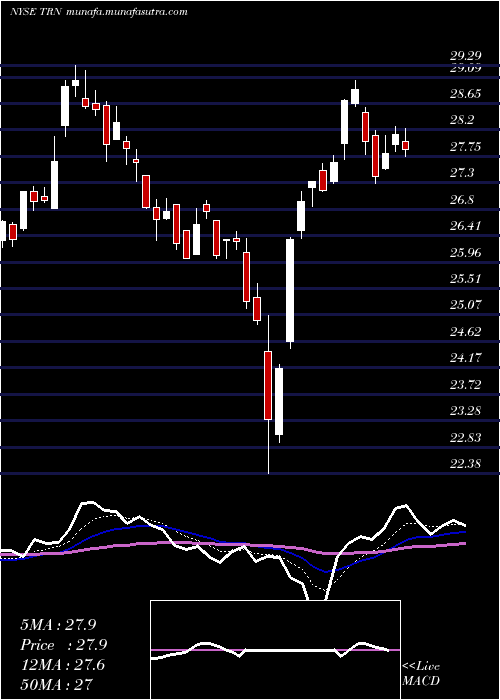Click the 25.51 price level label

(x=465, y=279)
